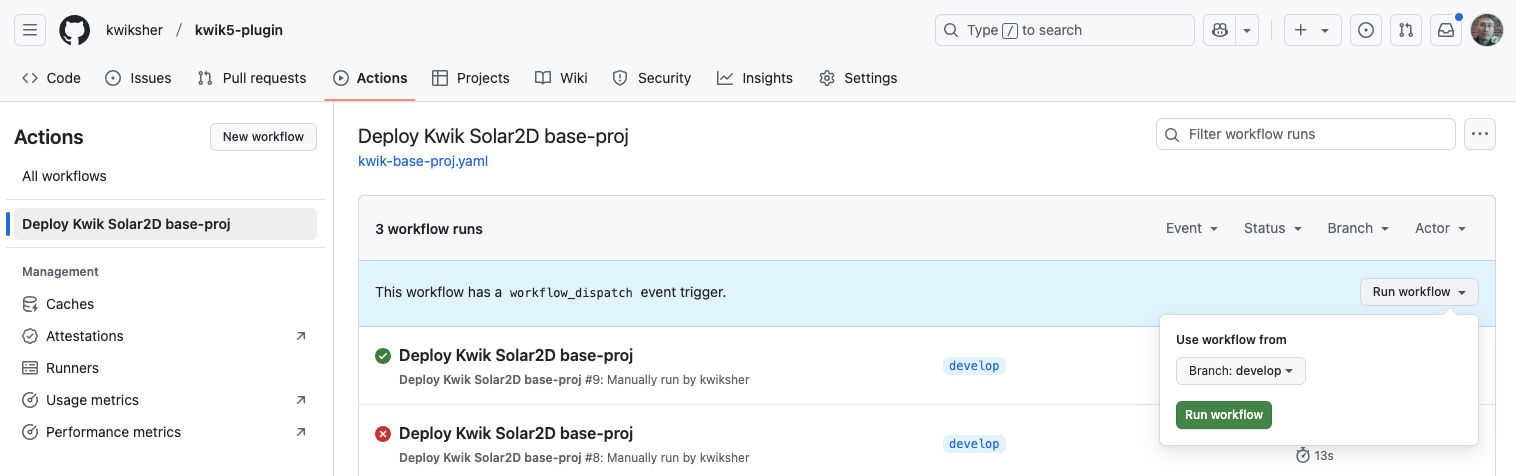This screenshot has width=1516, height=476.
Task: Expand the Branch: develop selector
Action: [1241, 371]
